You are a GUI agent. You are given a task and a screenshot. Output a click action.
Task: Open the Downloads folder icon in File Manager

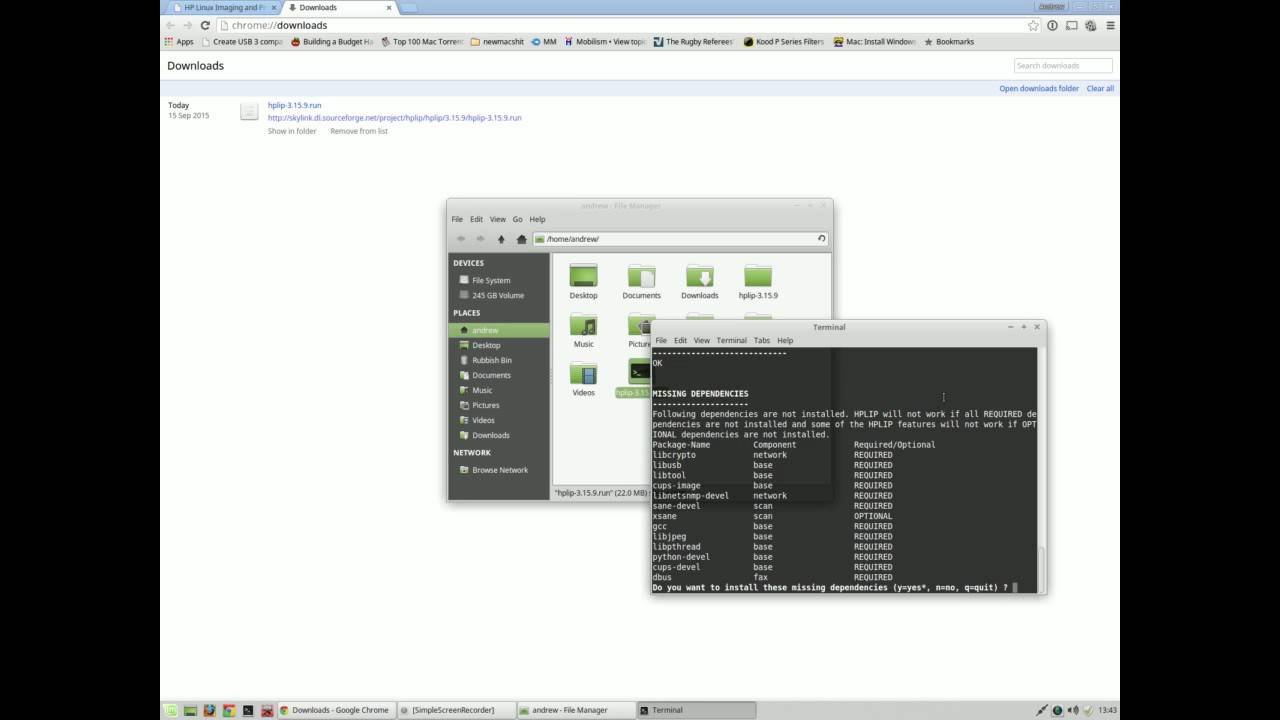[700, 276]
